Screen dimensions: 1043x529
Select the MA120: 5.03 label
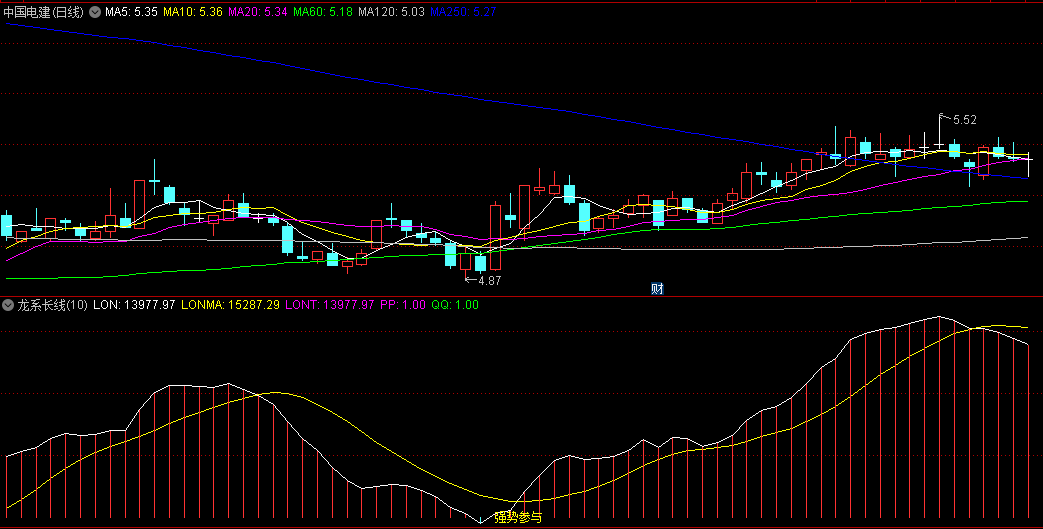coord(391,12)
